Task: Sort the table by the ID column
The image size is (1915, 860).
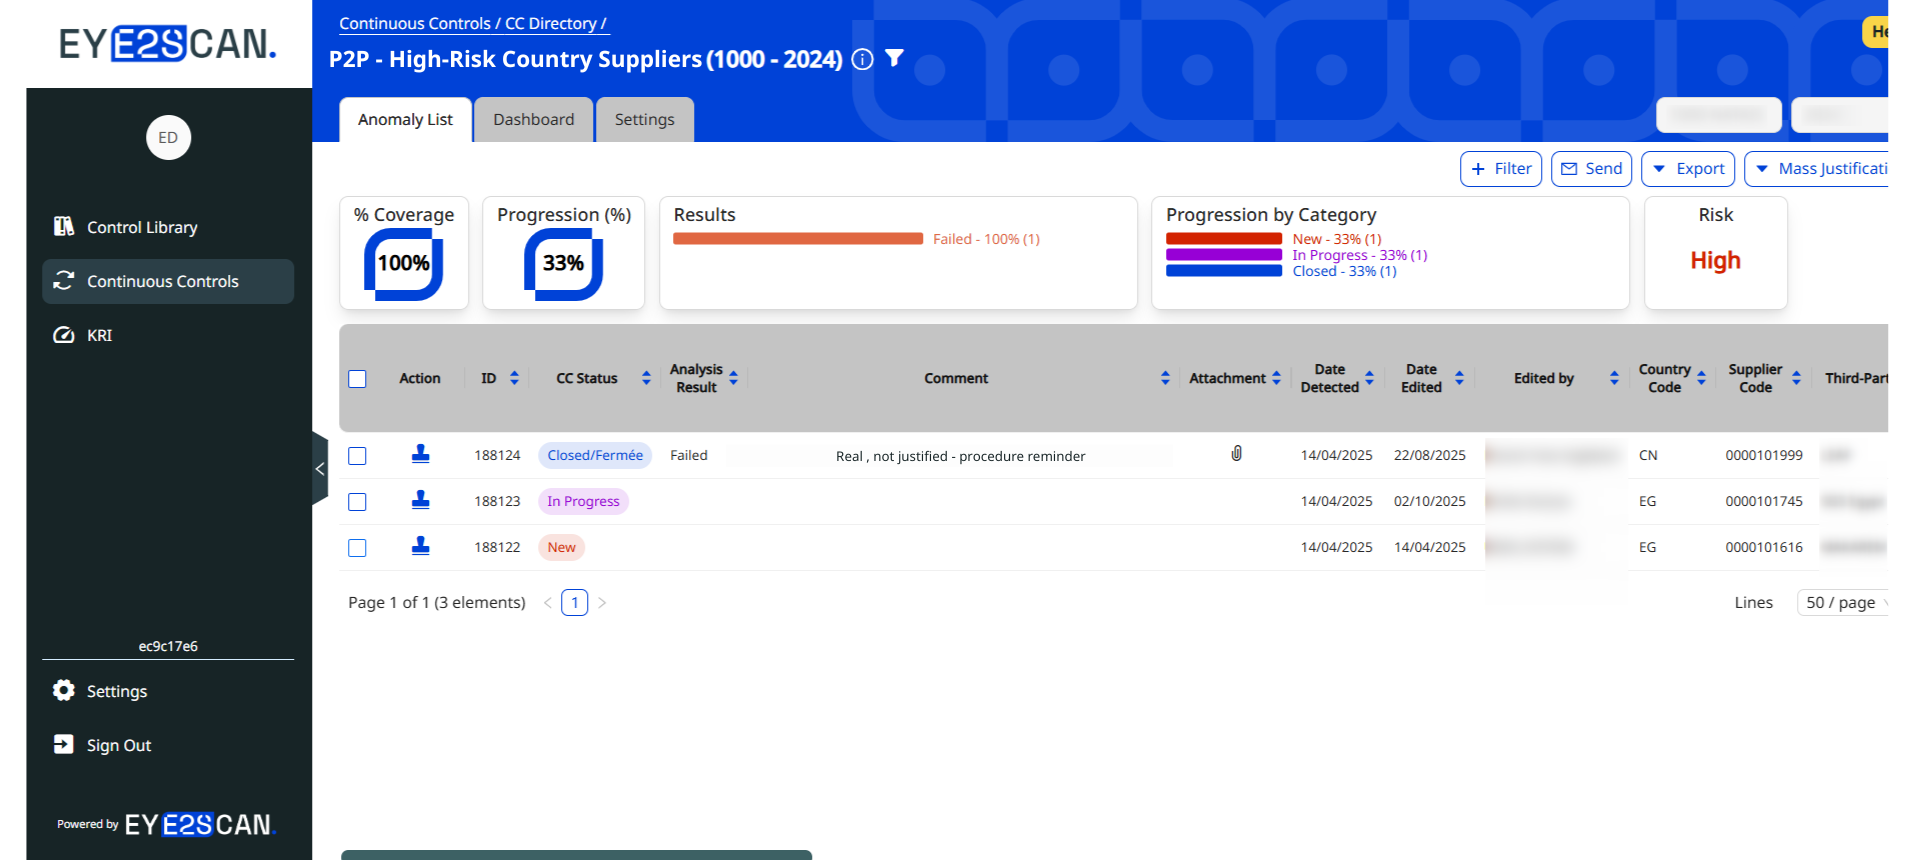Action: [x=514, y=378]
